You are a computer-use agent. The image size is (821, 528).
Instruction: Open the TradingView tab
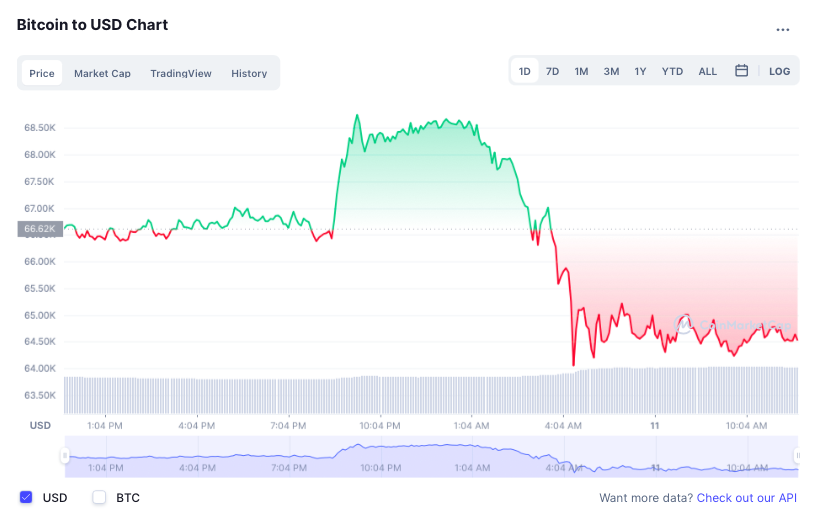[x=181, y=73]
